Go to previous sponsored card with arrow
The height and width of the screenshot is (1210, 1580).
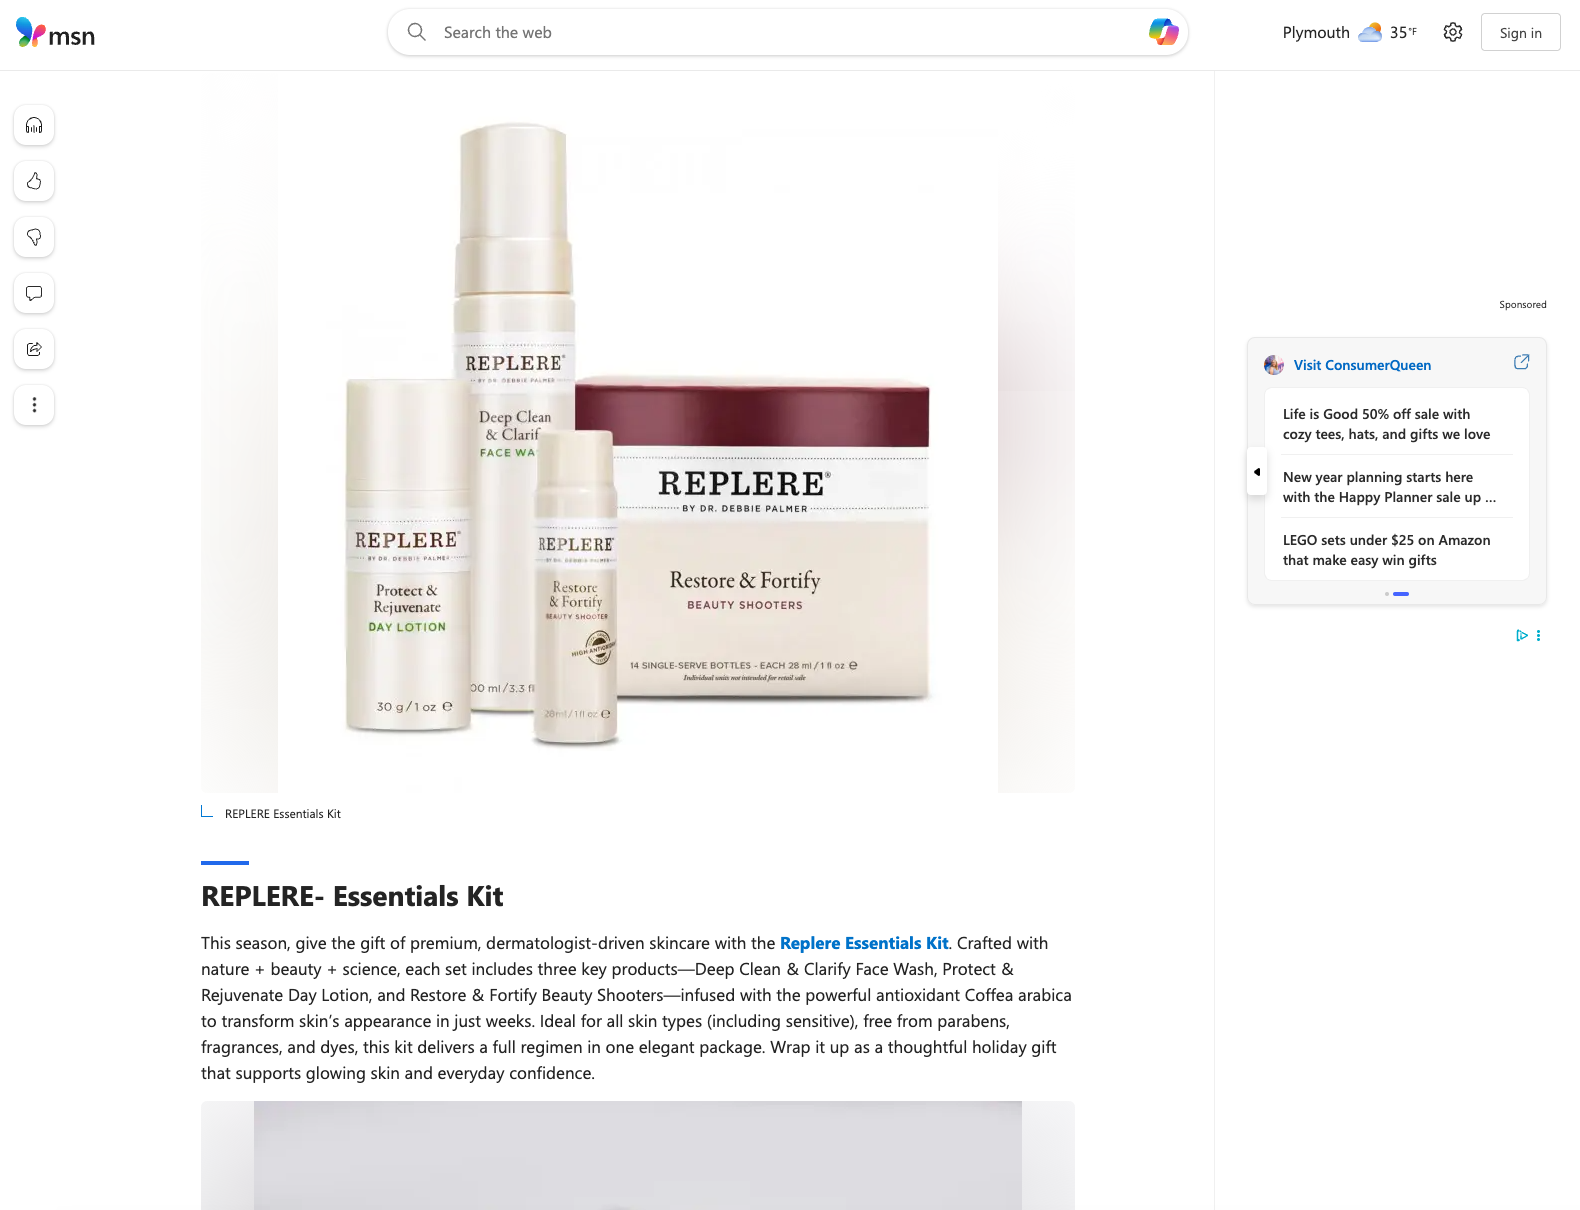click(1257, 472)
